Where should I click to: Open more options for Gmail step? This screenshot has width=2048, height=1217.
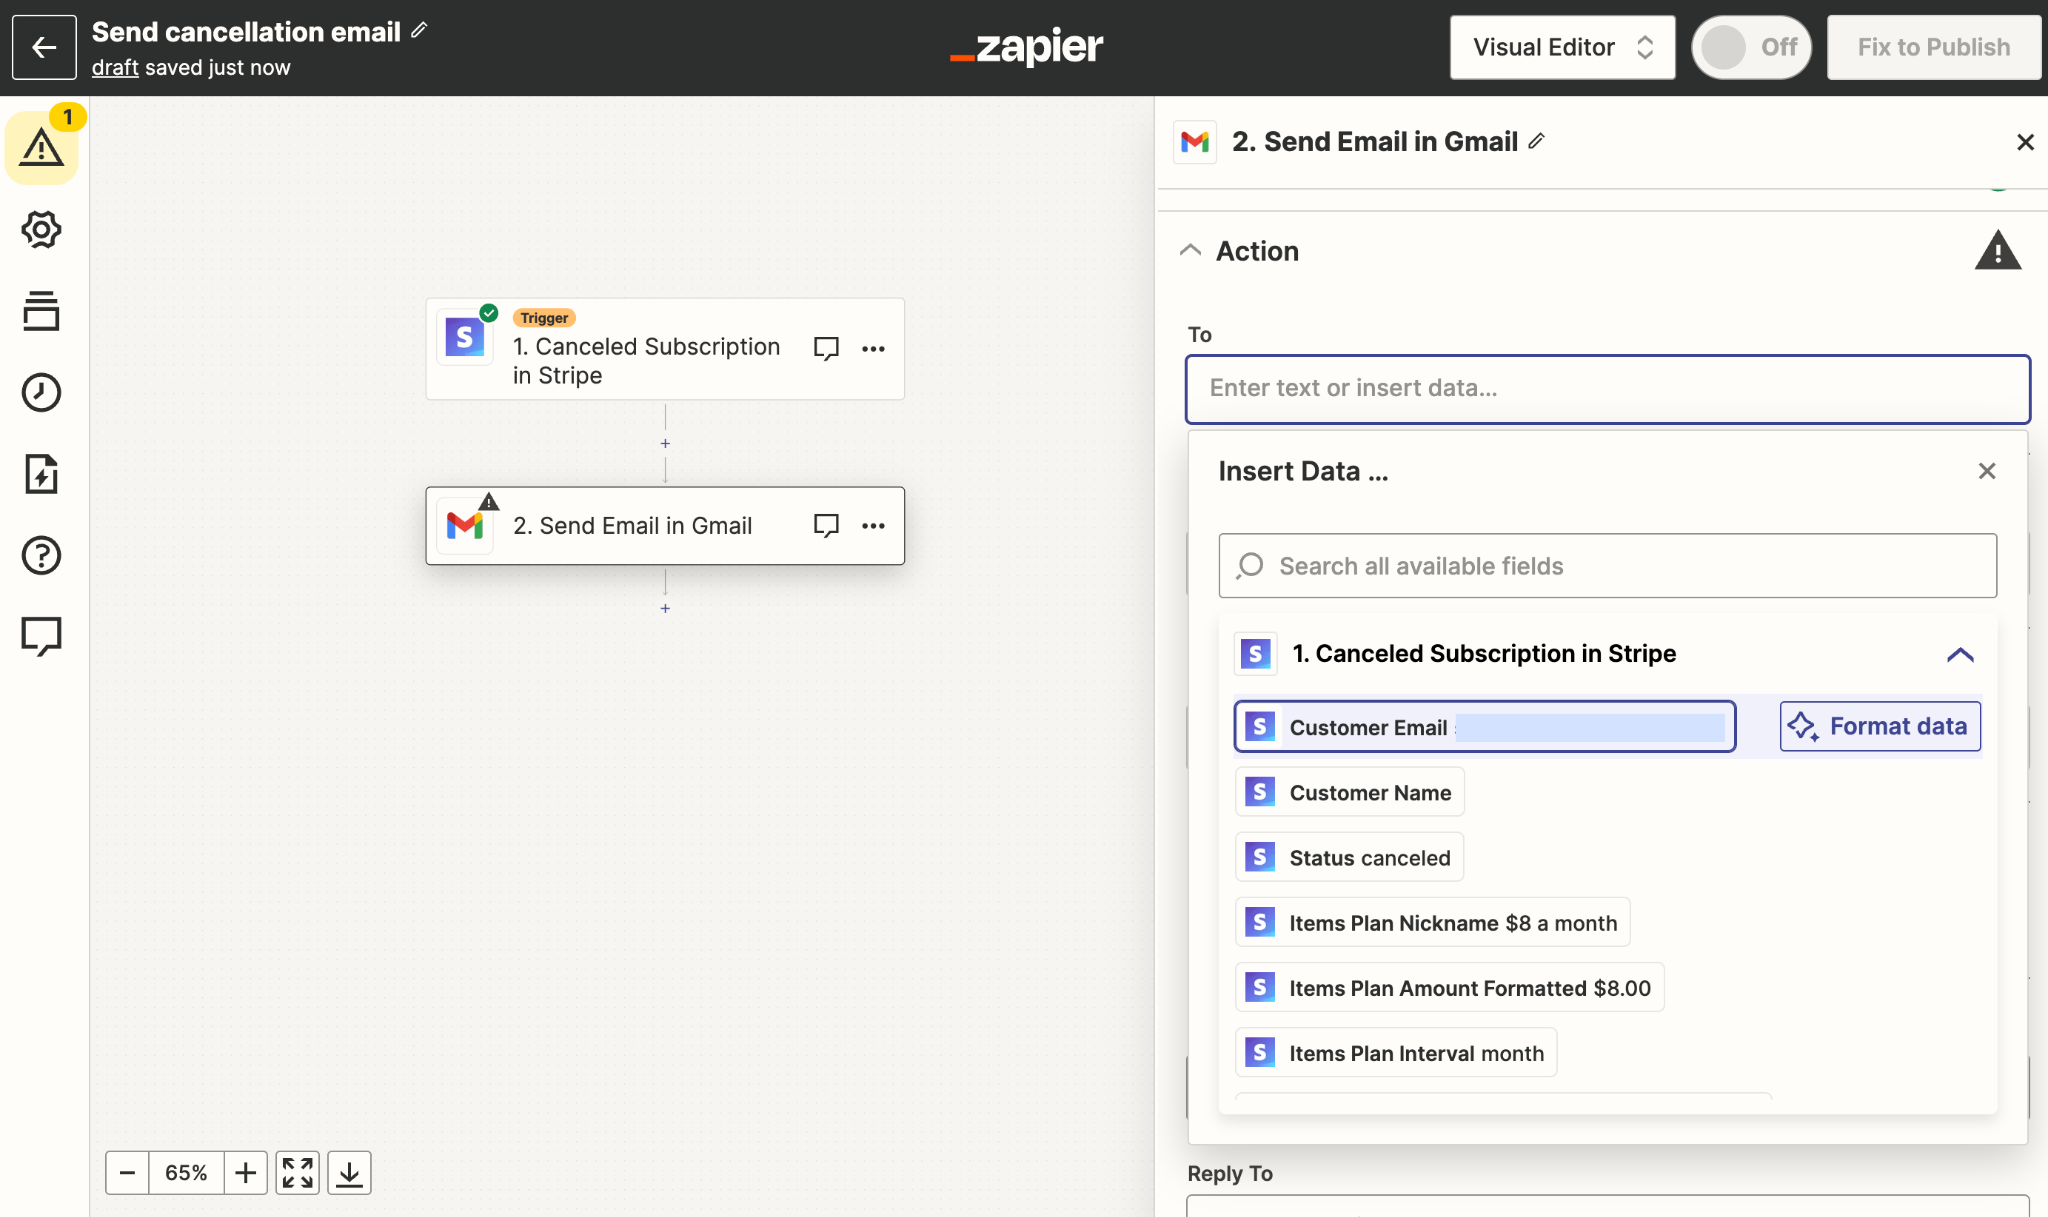pyautogui.click(x=873, y=526)
